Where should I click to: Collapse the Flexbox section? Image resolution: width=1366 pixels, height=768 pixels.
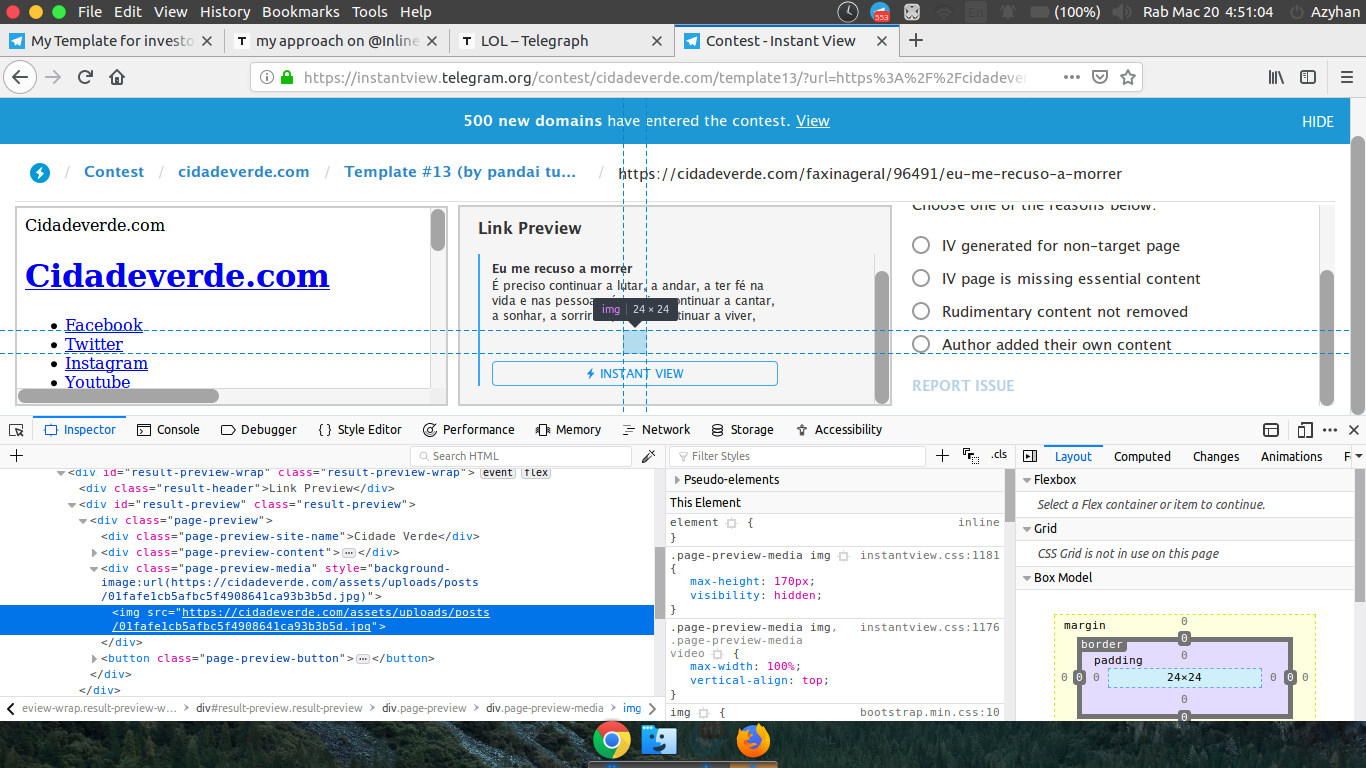[1026, 480]
